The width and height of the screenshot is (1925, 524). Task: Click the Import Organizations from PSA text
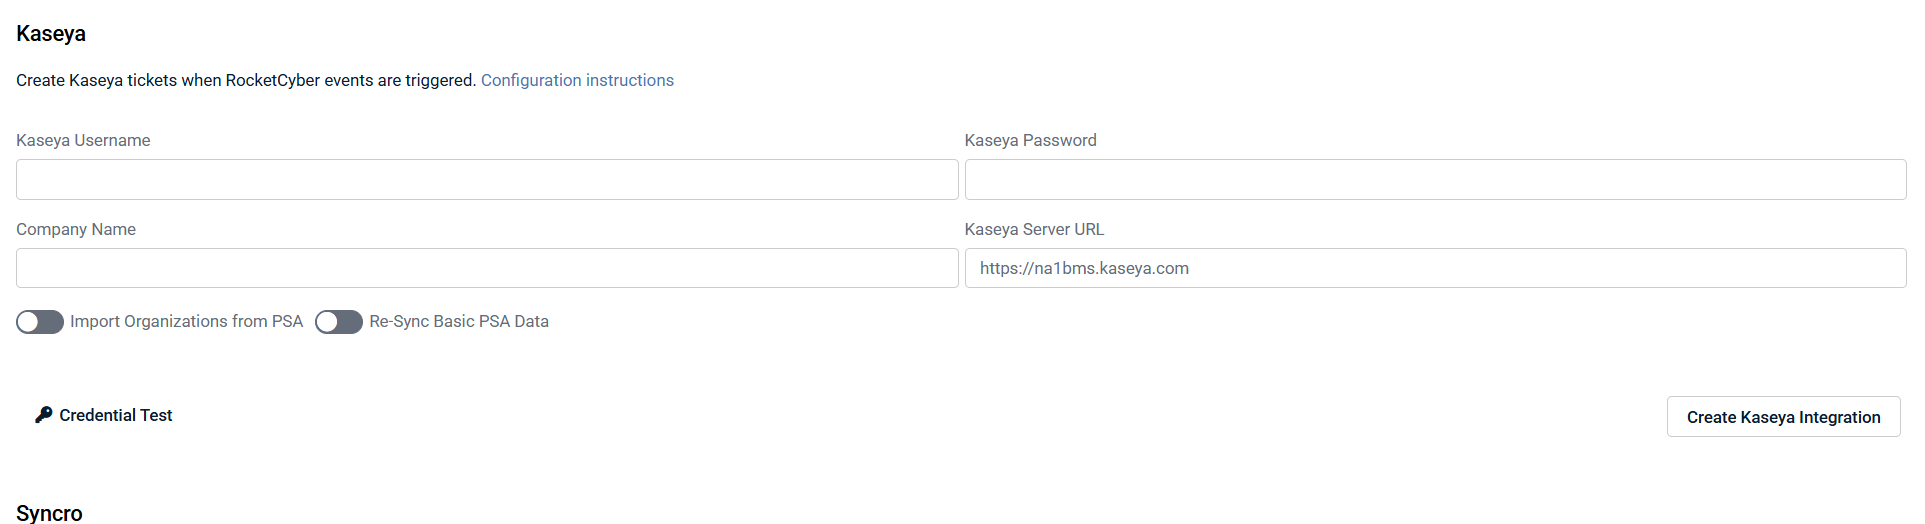pos(186,321)
